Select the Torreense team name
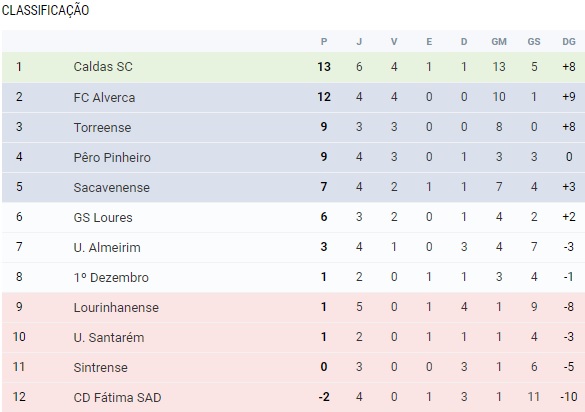The image size is (585, 412). coord(102,128)
